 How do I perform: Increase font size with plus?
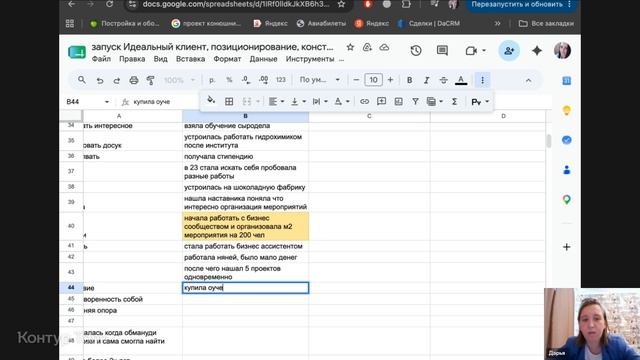click(390, 80)
